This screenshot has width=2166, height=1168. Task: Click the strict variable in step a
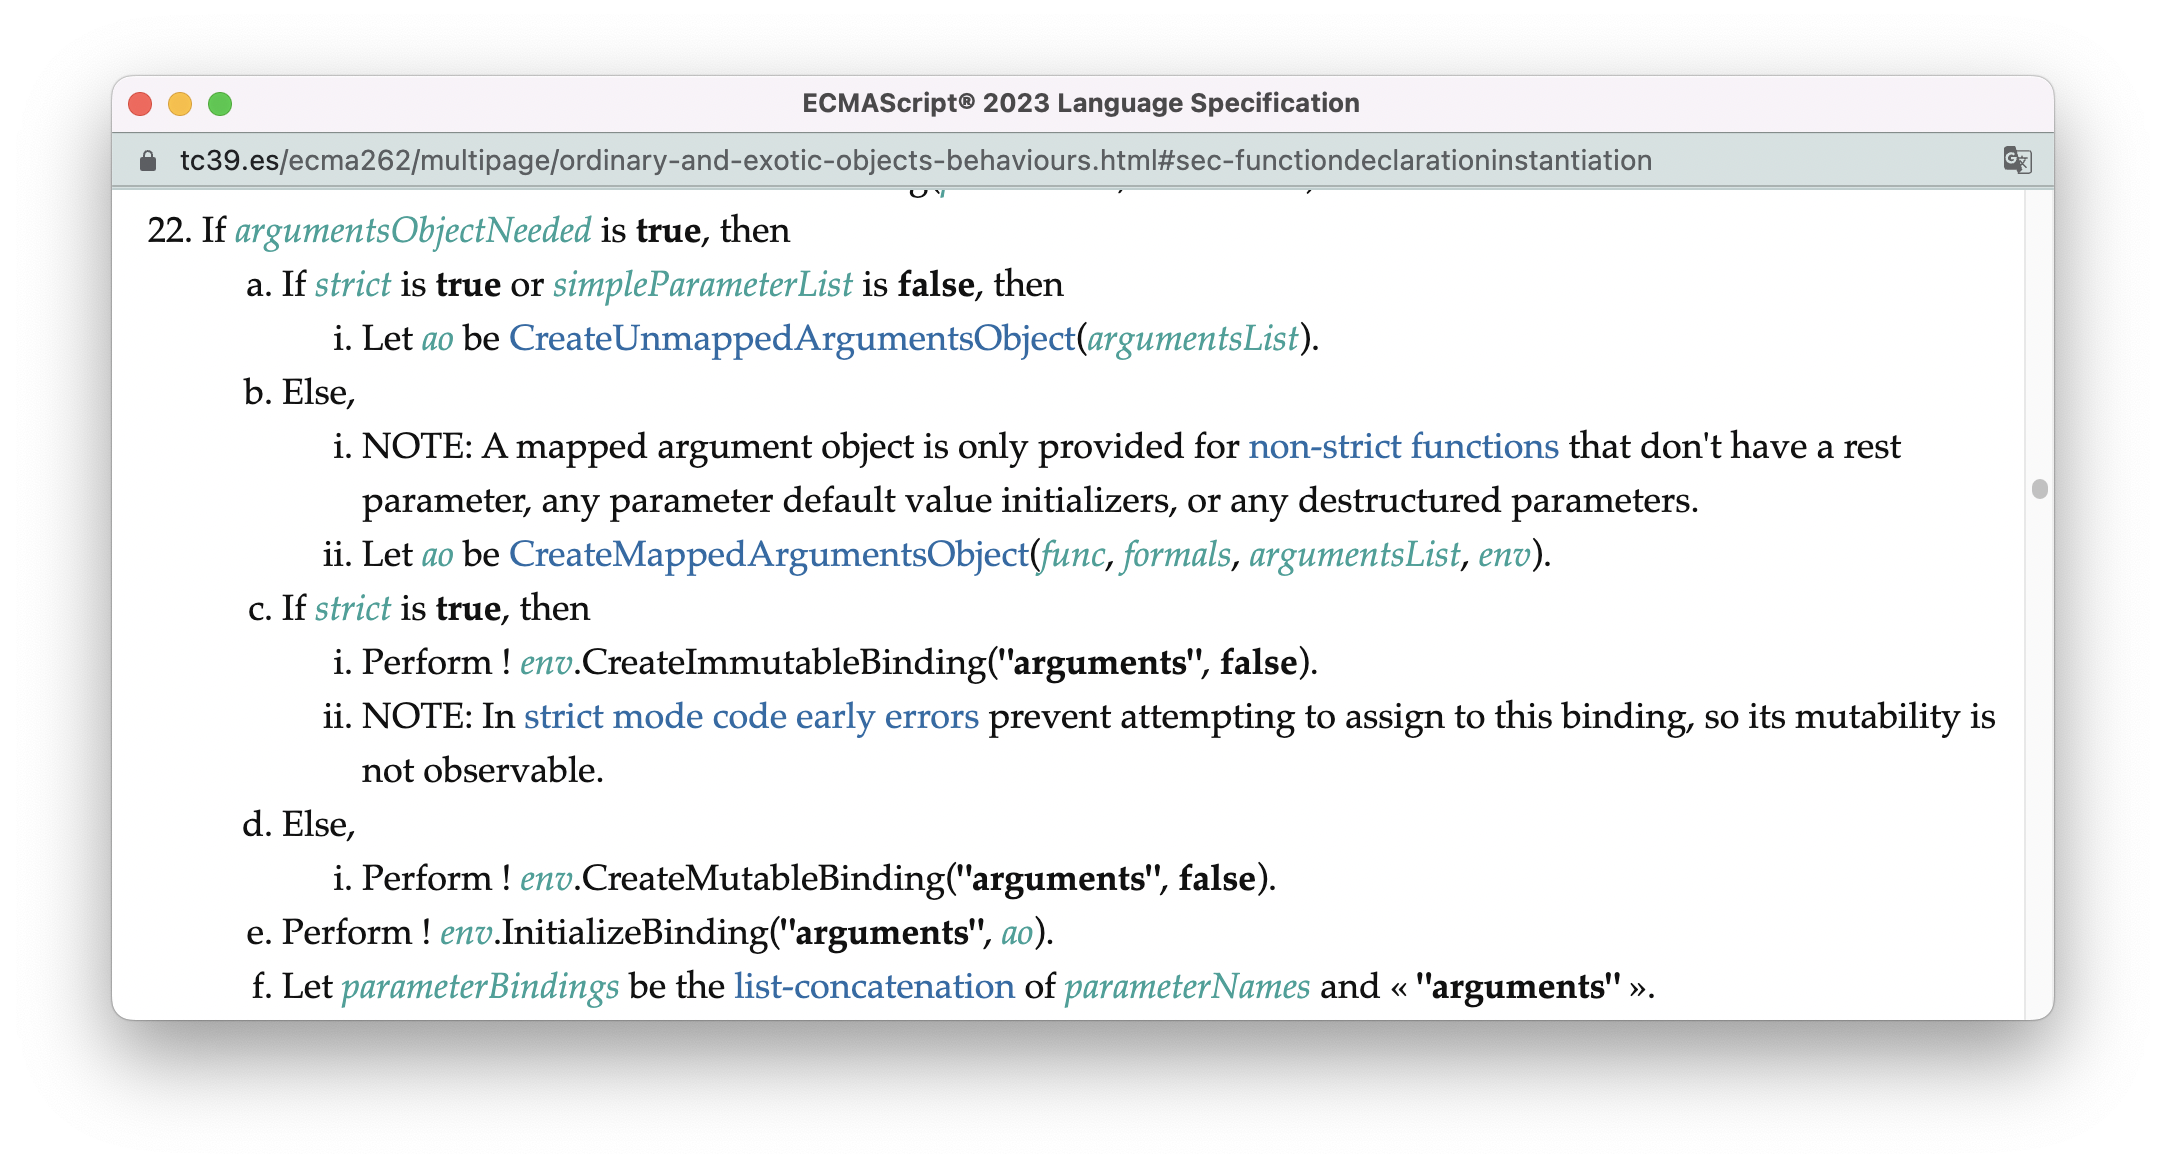[x=353, y=284]
